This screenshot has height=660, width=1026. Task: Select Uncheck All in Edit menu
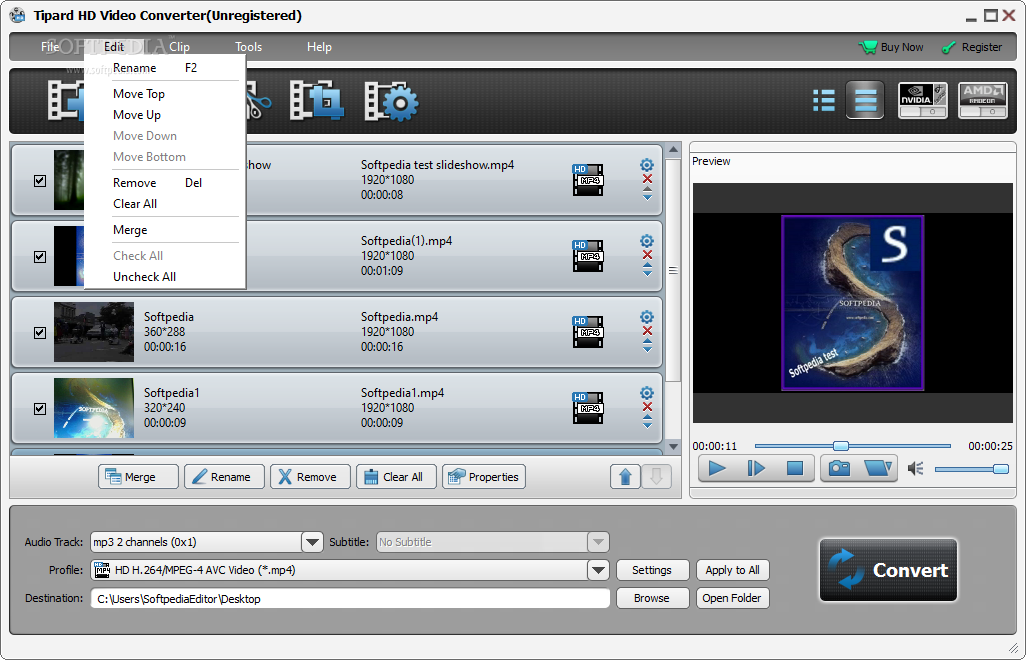click(165, 277)
